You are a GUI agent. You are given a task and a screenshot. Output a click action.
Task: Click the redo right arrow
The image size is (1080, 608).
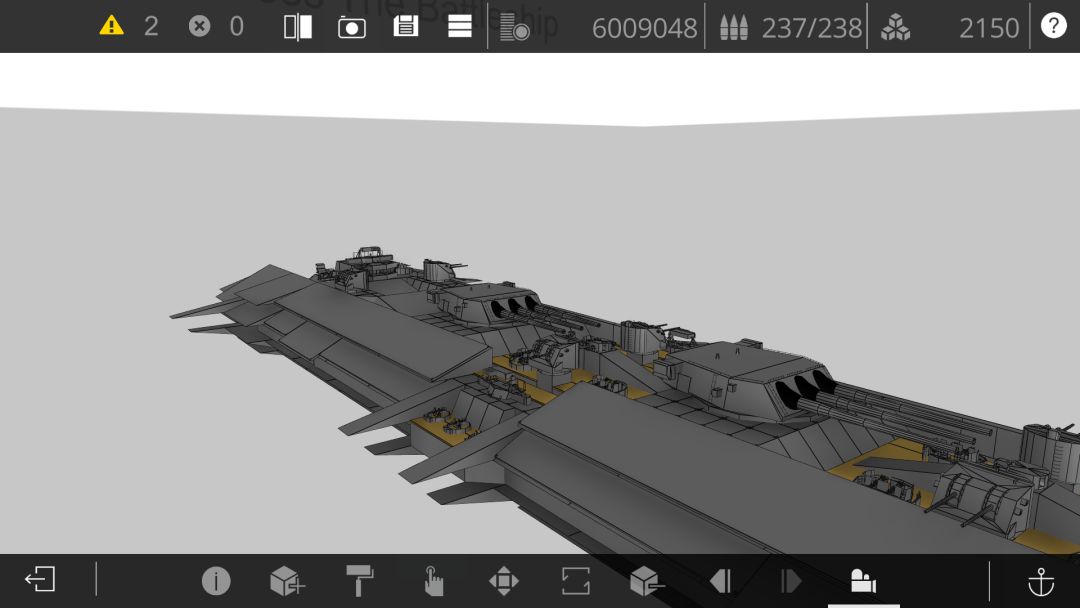pyautogui.click(x=791, y=580)
